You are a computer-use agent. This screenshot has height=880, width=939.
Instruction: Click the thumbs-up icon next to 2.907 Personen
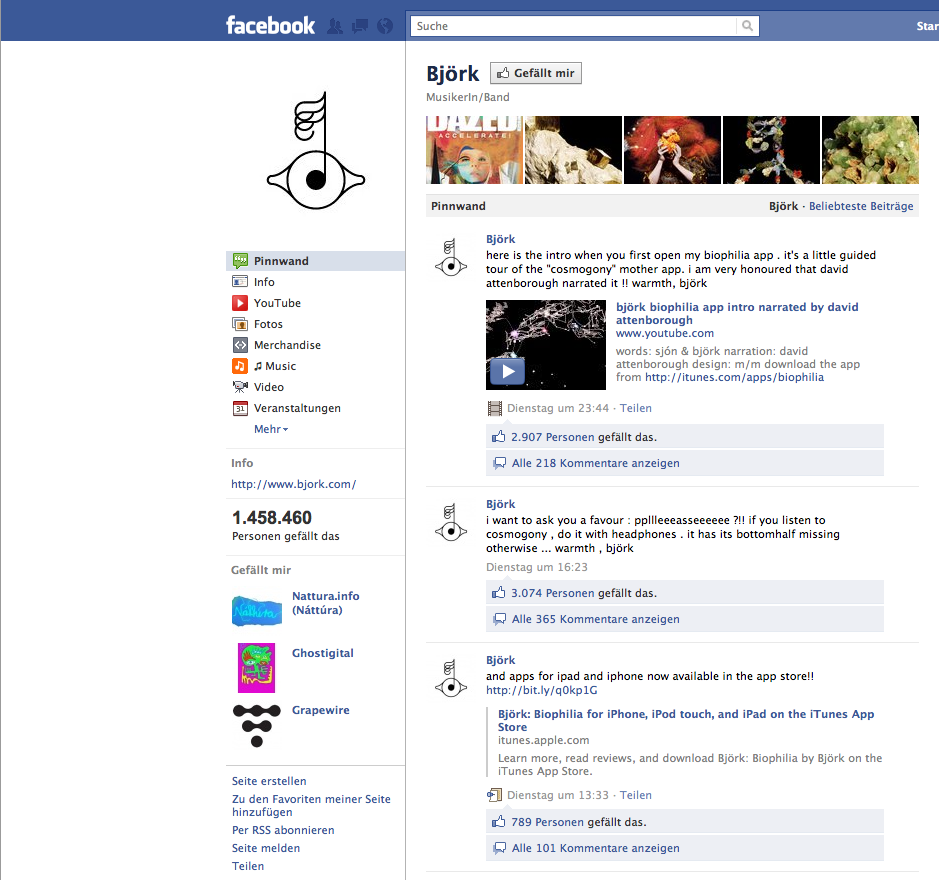[498, 437]
